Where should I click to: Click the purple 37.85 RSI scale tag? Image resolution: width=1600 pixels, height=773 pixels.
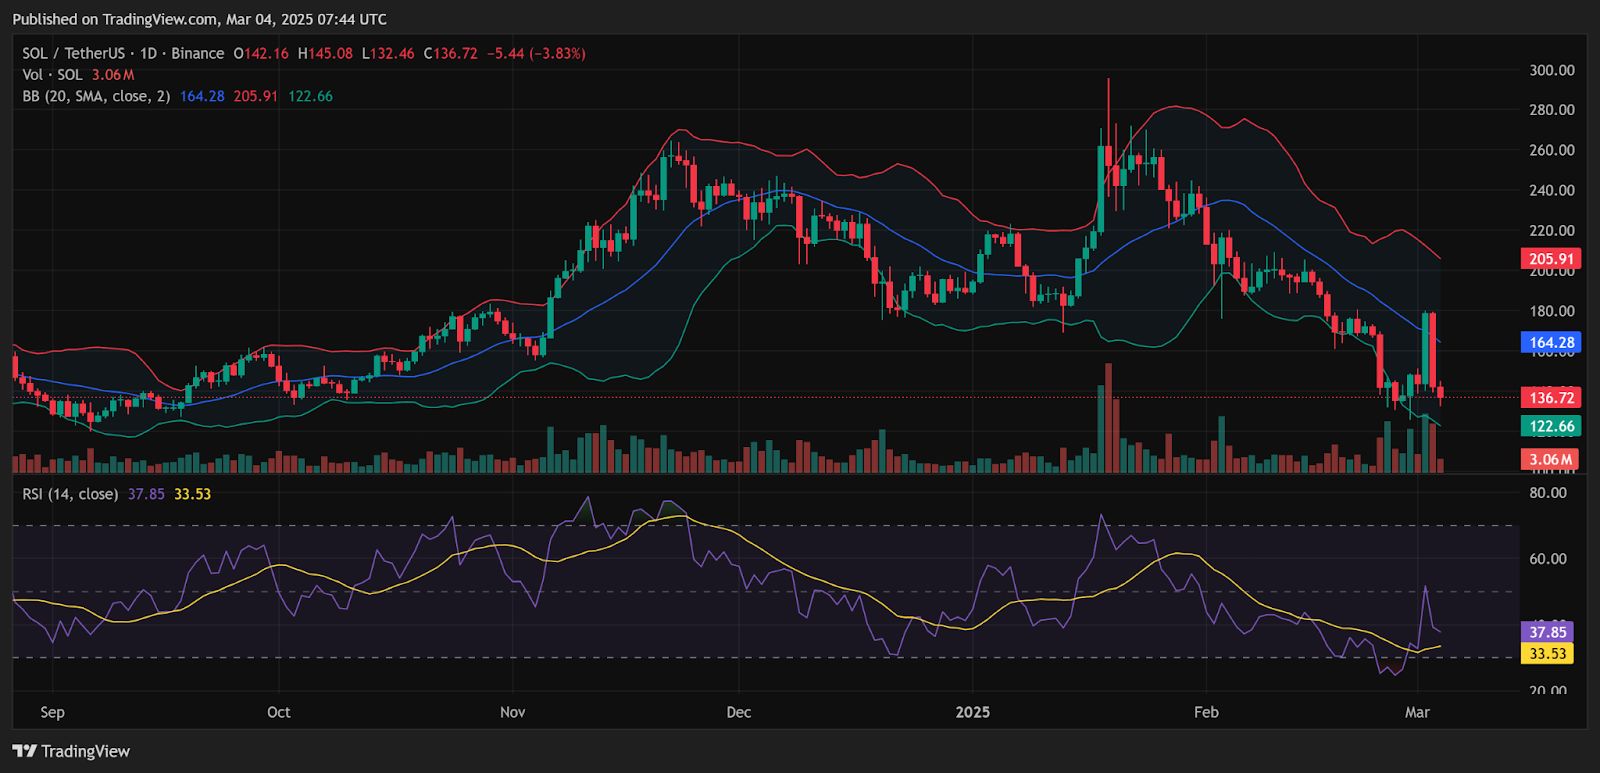pyautogui.click(x=1547, y=632)
